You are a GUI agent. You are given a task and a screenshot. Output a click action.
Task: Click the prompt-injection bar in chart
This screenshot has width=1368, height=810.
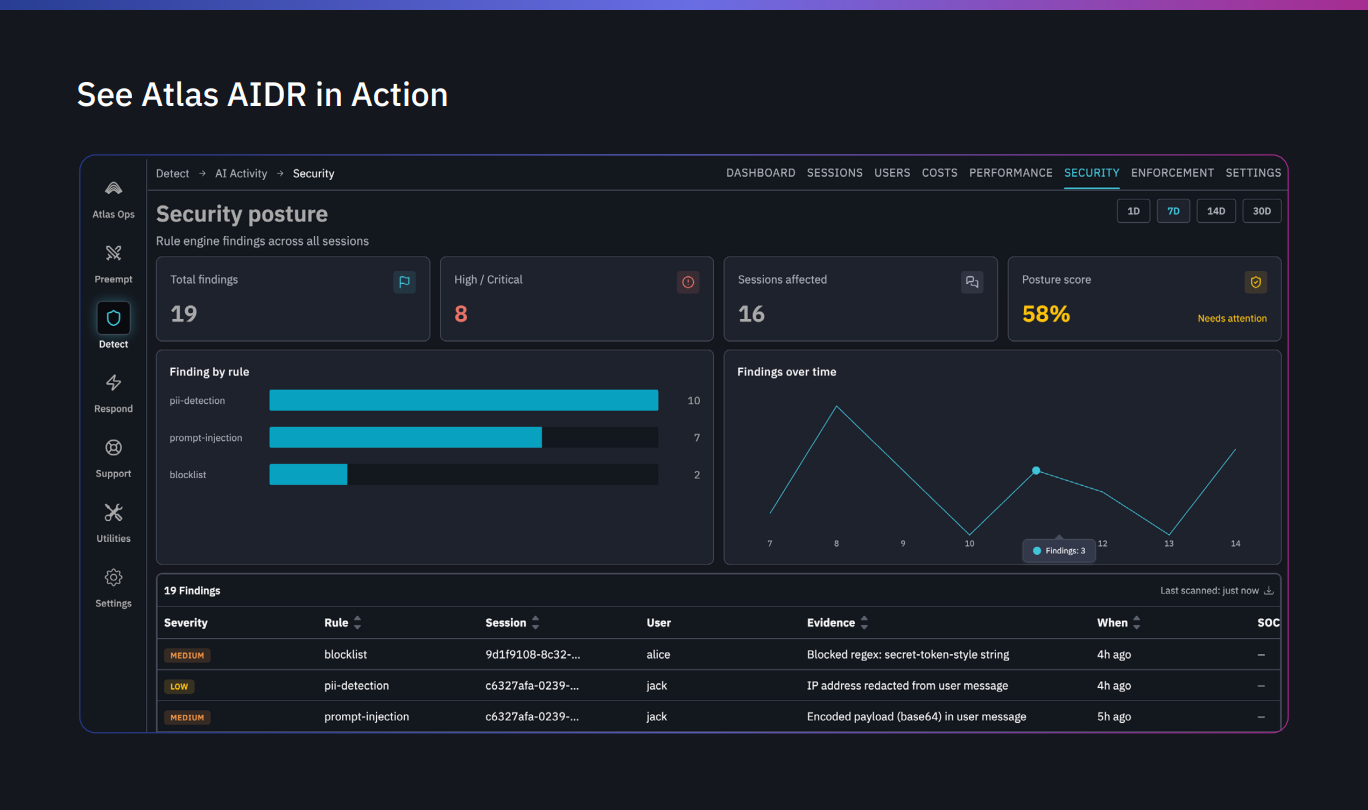click(406, 437)
